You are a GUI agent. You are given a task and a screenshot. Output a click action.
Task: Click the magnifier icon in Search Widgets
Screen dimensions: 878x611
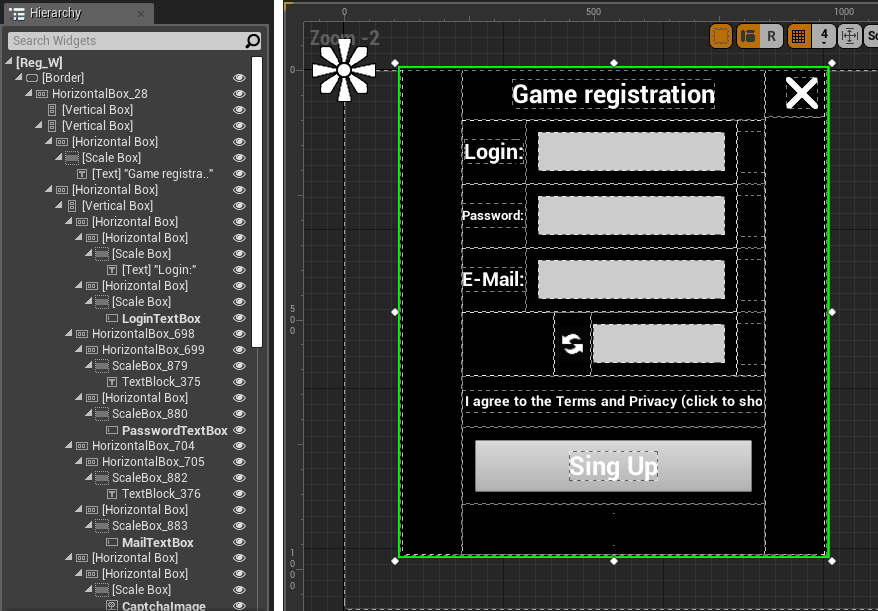[253, 40]
